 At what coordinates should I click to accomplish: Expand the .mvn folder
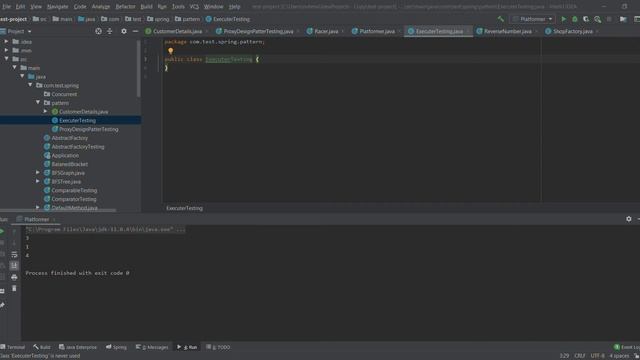click(6, 50)
